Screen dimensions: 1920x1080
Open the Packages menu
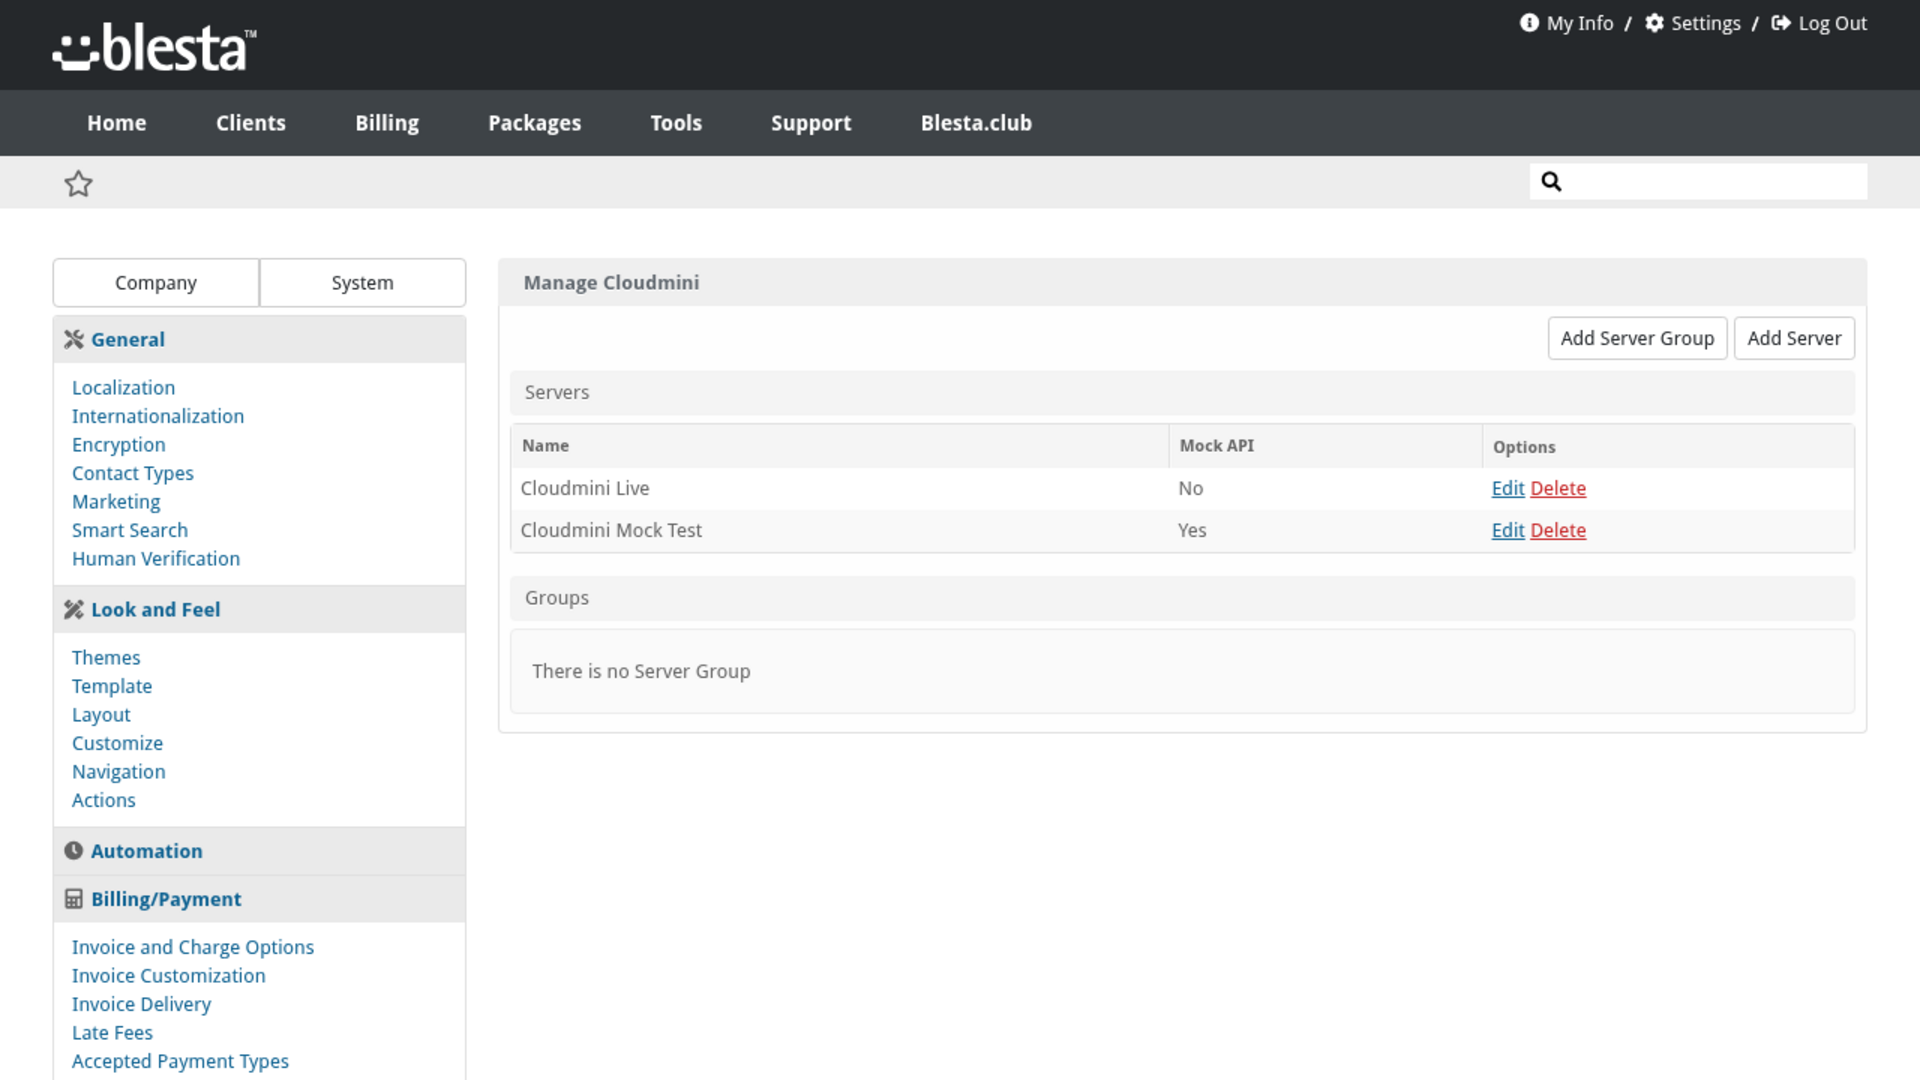(534, 123)
